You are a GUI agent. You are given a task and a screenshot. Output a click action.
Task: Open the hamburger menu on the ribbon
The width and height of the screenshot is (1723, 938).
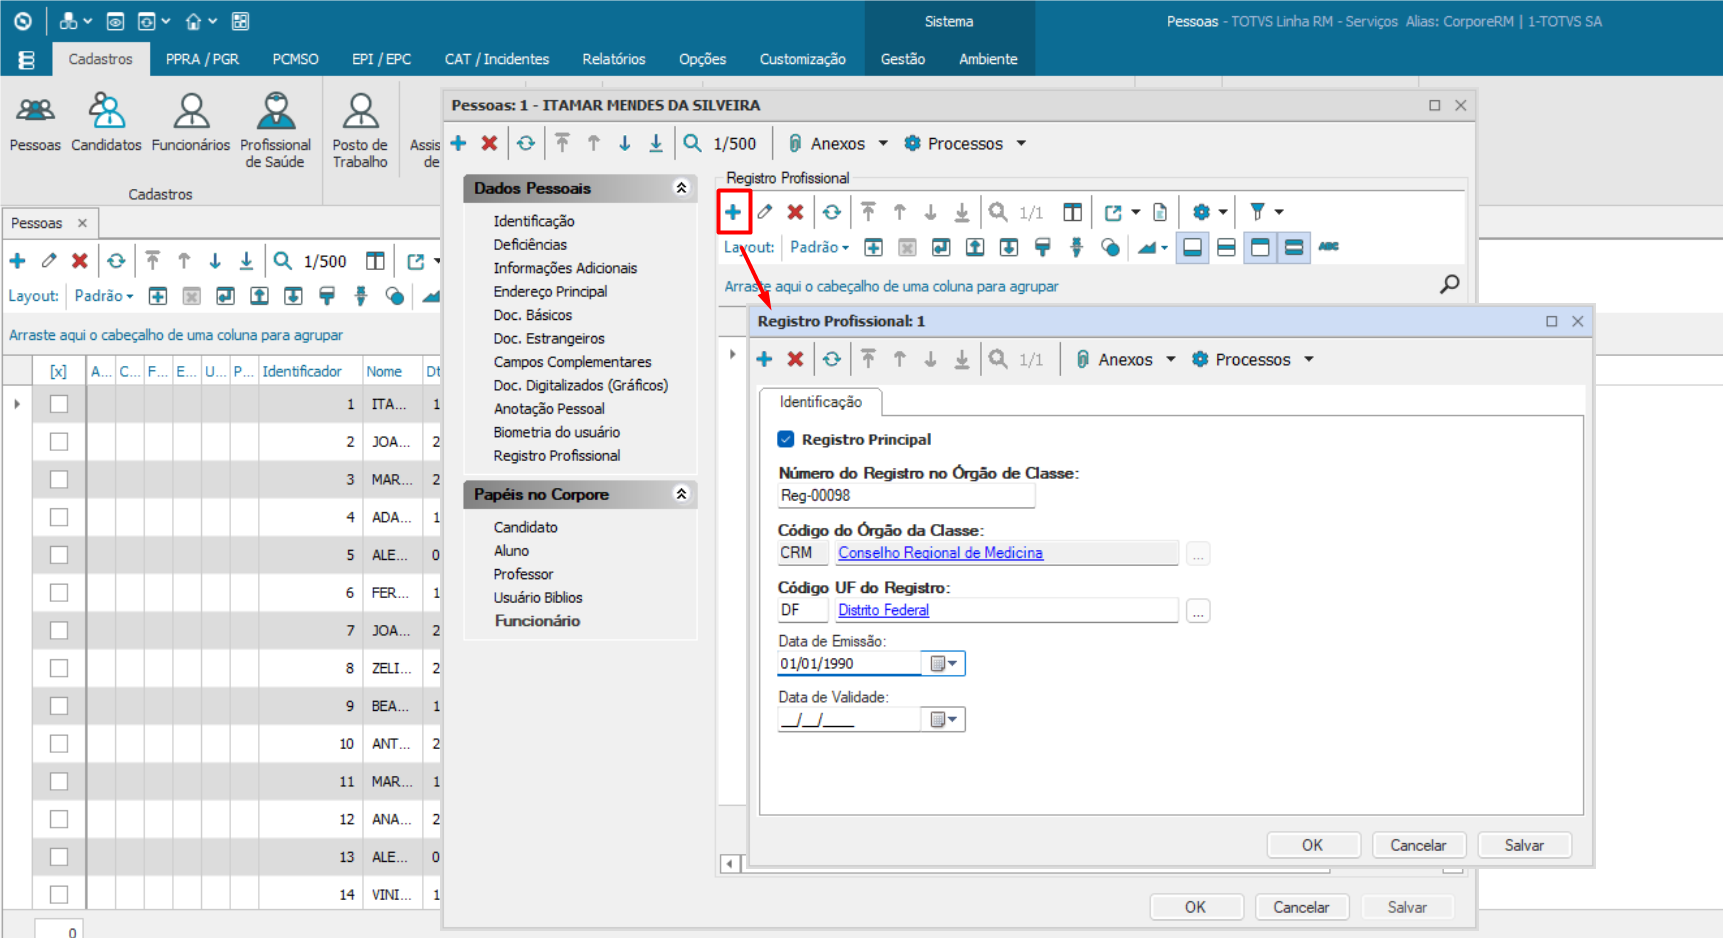tap(26, 60)
